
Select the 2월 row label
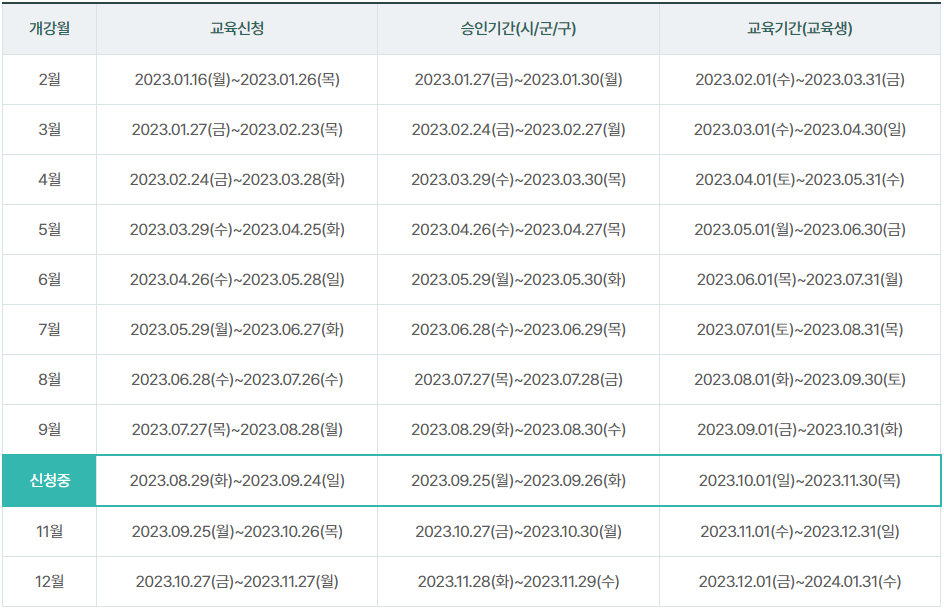click(x=49, y=79)
